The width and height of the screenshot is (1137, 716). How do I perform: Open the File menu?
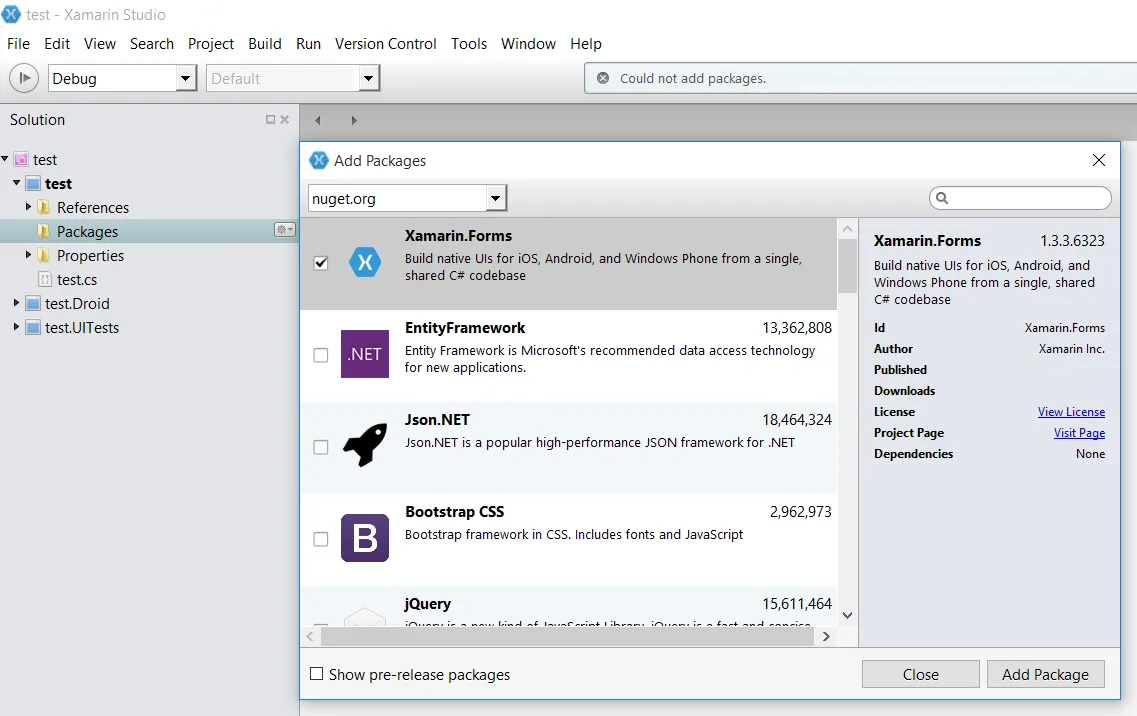point(18,44)
